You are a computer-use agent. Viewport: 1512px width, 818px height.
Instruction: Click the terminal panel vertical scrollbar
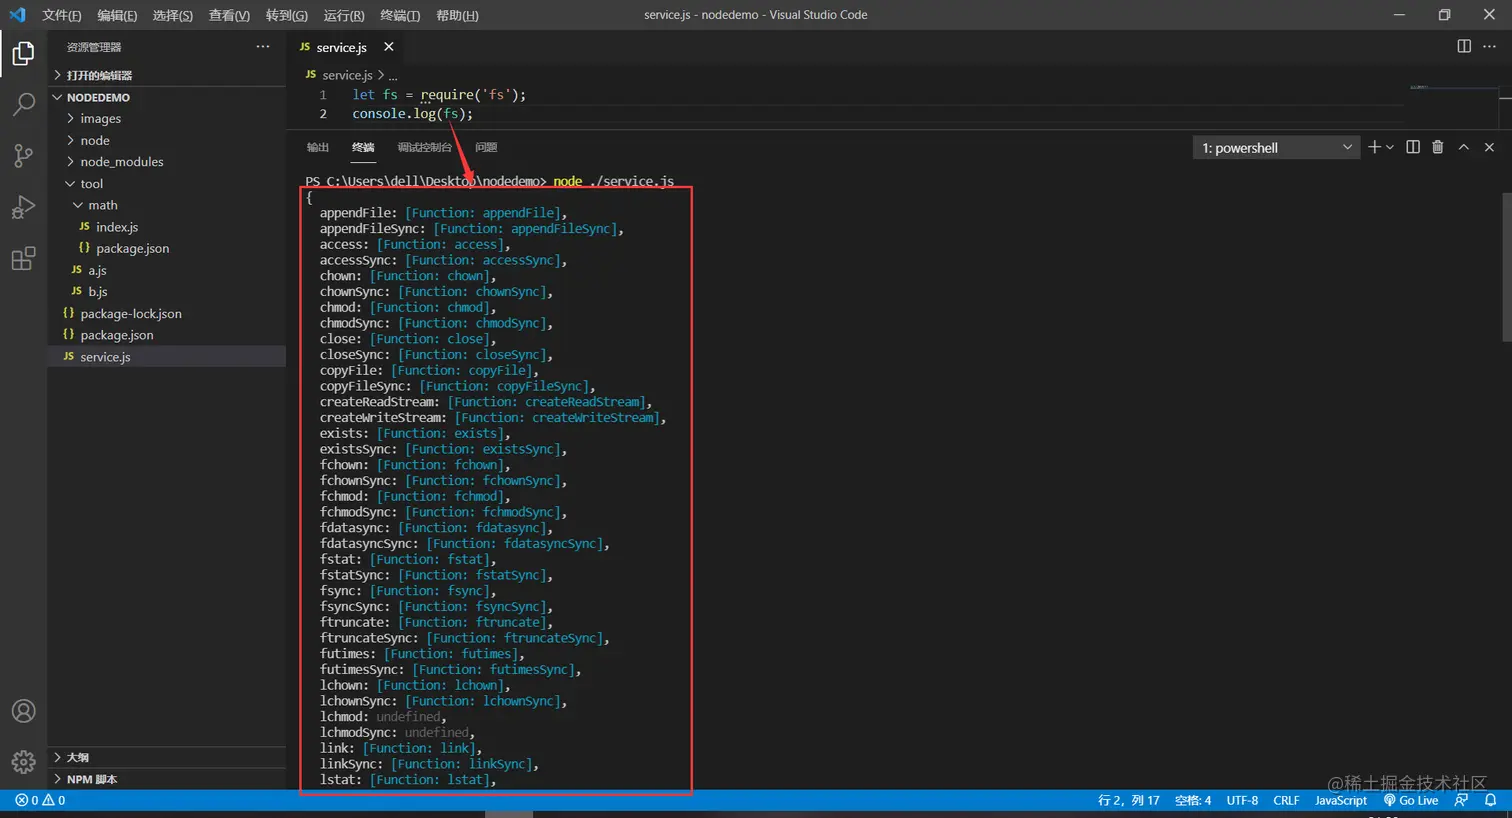pyautogui.click(x=1506, y=266)
